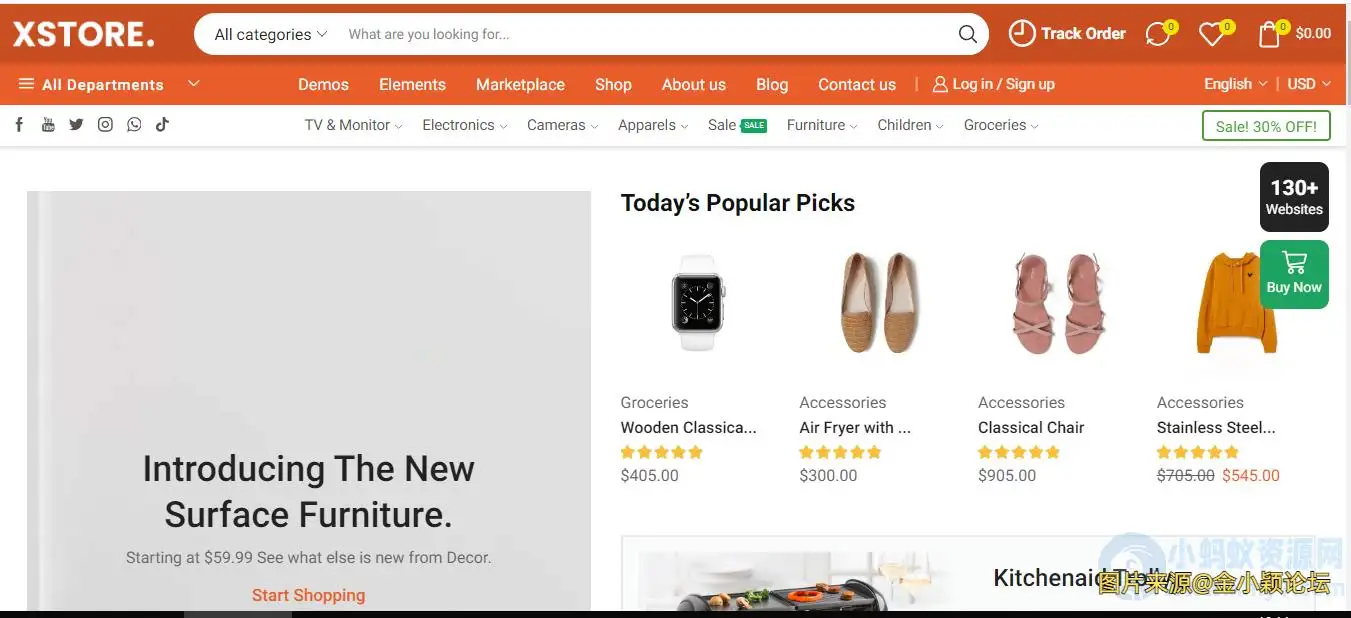The width and height of the screenshot is (1351, 618).
Task: Open the compare refresh icon
Action: tap(1157, 34)
